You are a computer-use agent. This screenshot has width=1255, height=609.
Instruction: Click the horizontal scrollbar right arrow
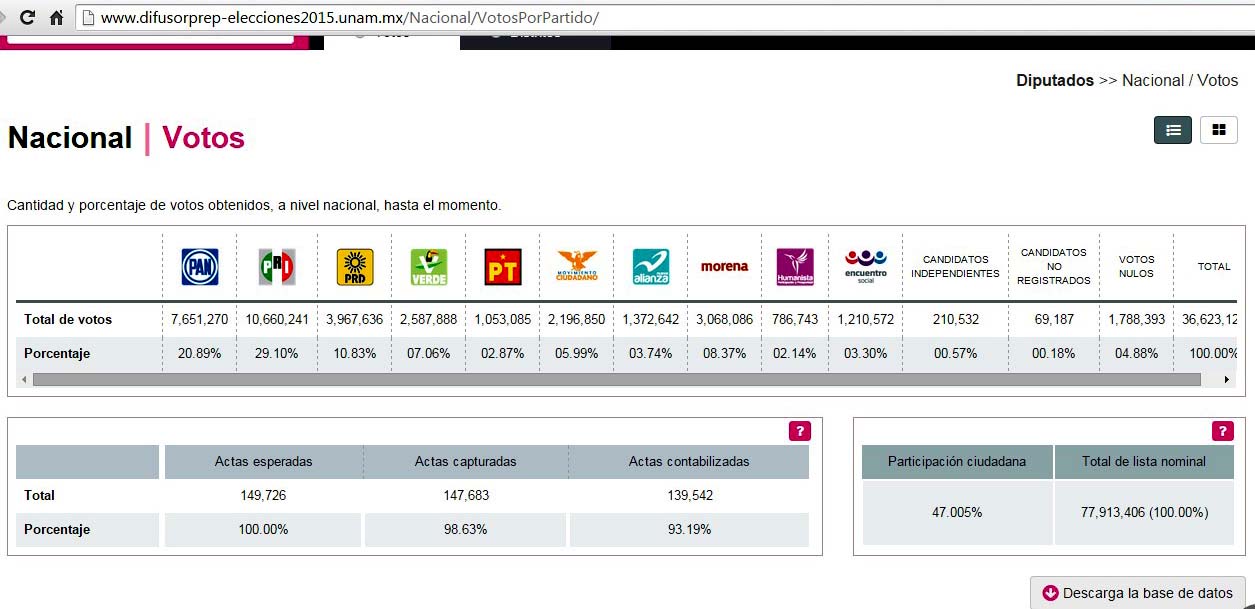point(1227,380)
